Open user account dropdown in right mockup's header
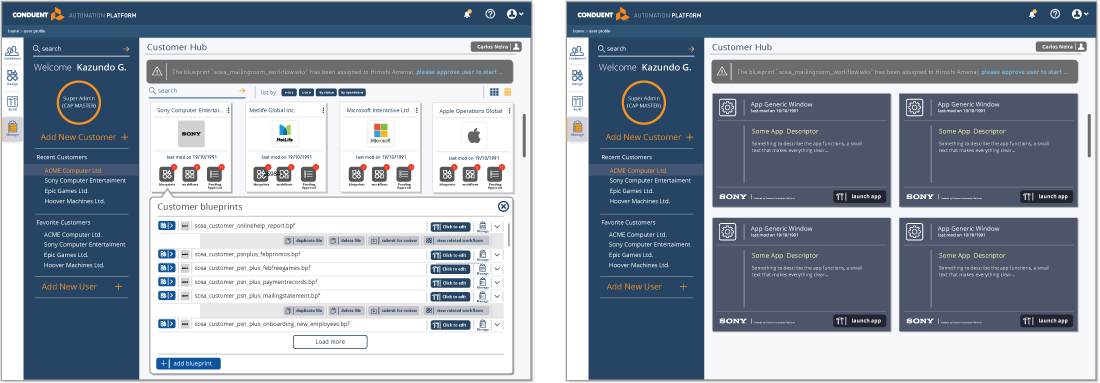The width and height of the screenshot is (1100, 383). pyautogui.click(x=1081, y=14)
